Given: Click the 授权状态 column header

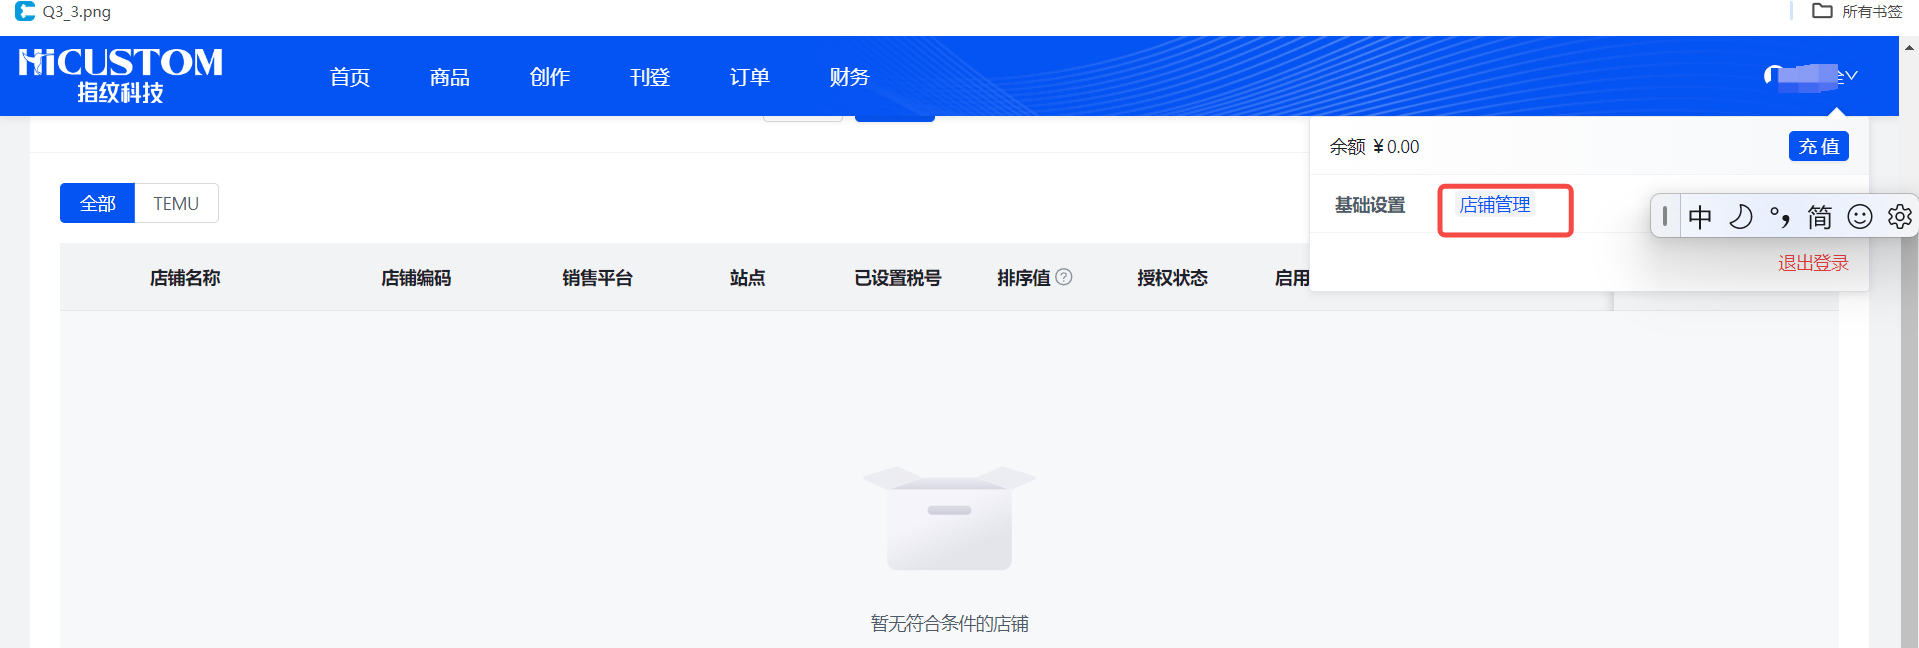Looking at the screenshot, I should click(x=1172, y=278).
